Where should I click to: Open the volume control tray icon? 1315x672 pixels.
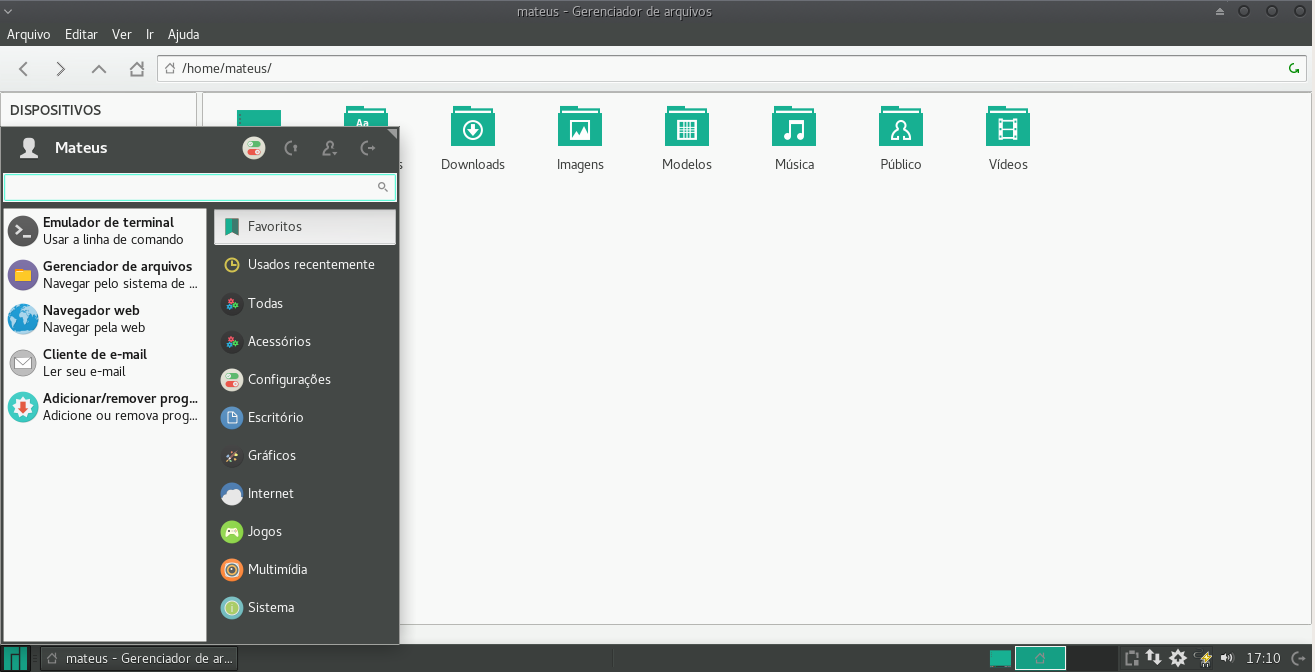pos(1227,658)
